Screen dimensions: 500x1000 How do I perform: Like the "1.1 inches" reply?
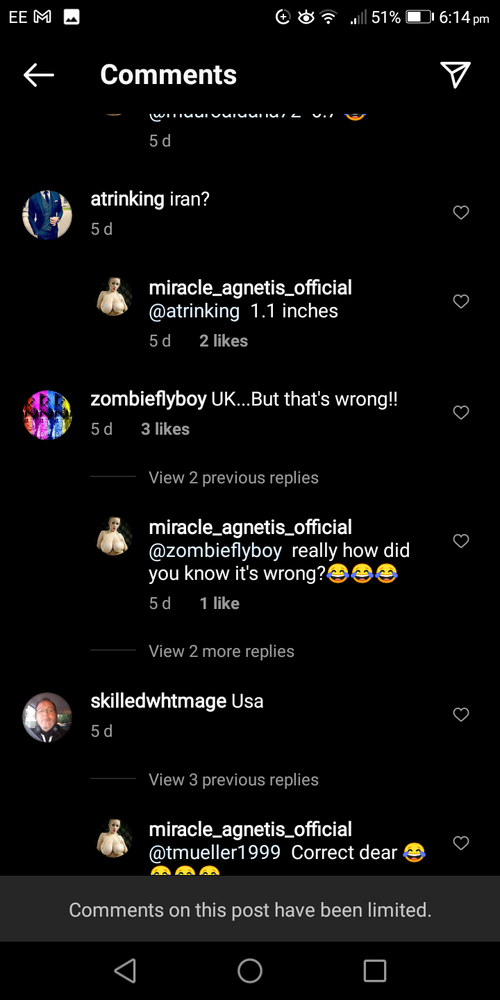pos(461,301)
